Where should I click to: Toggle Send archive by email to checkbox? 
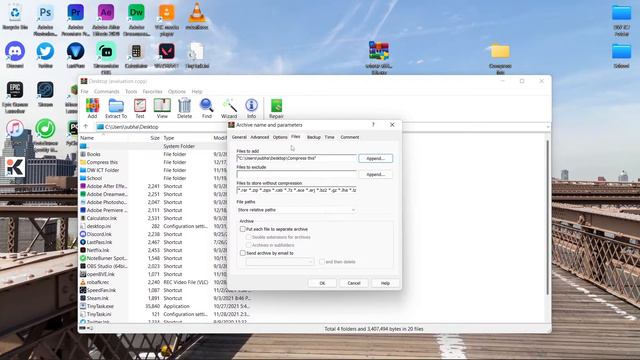243,253
